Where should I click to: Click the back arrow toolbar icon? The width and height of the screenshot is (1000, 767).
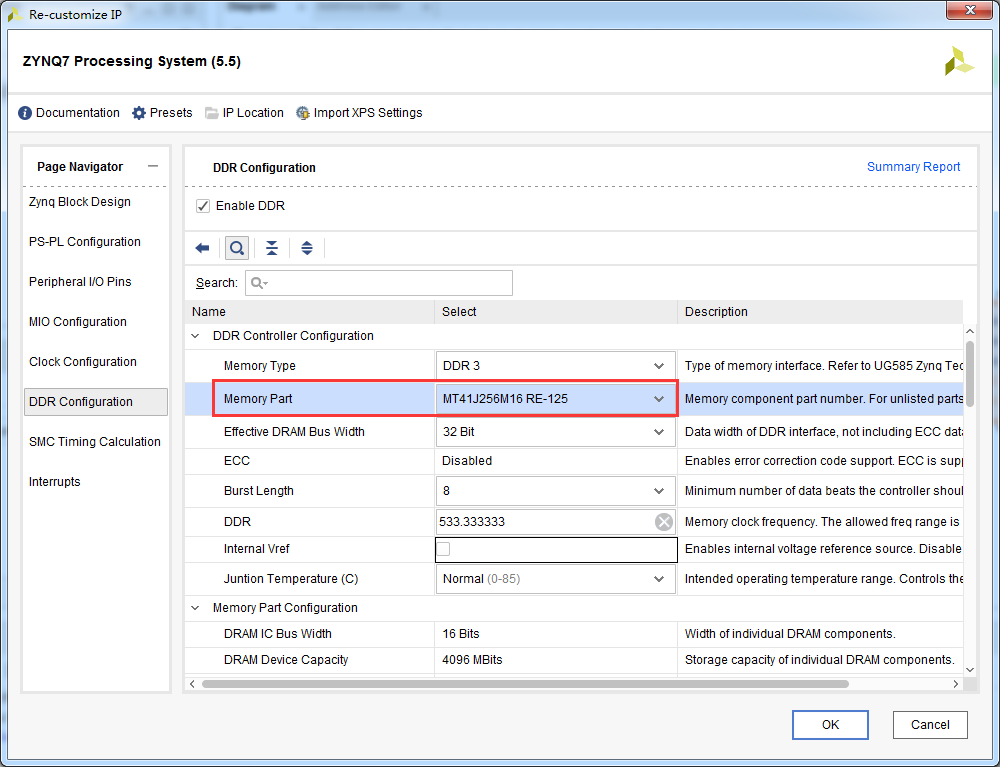[x=202, y=248]
